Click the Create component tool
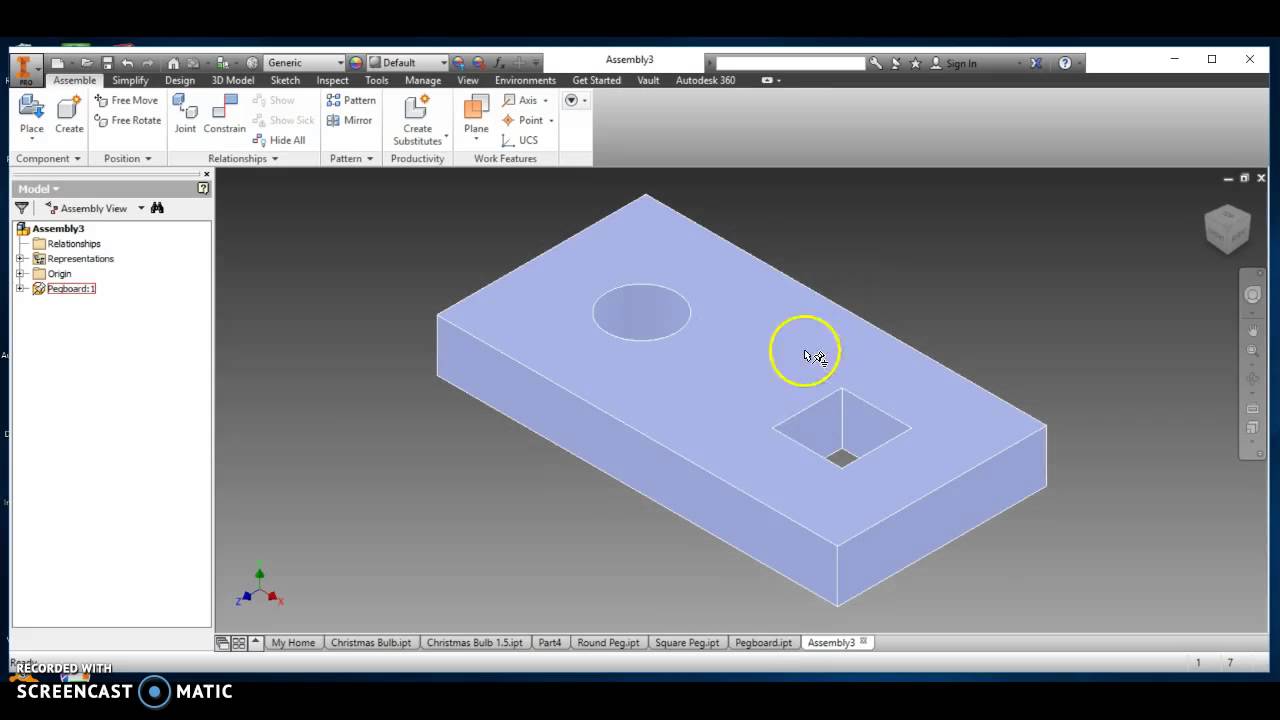 pos(69,115)
